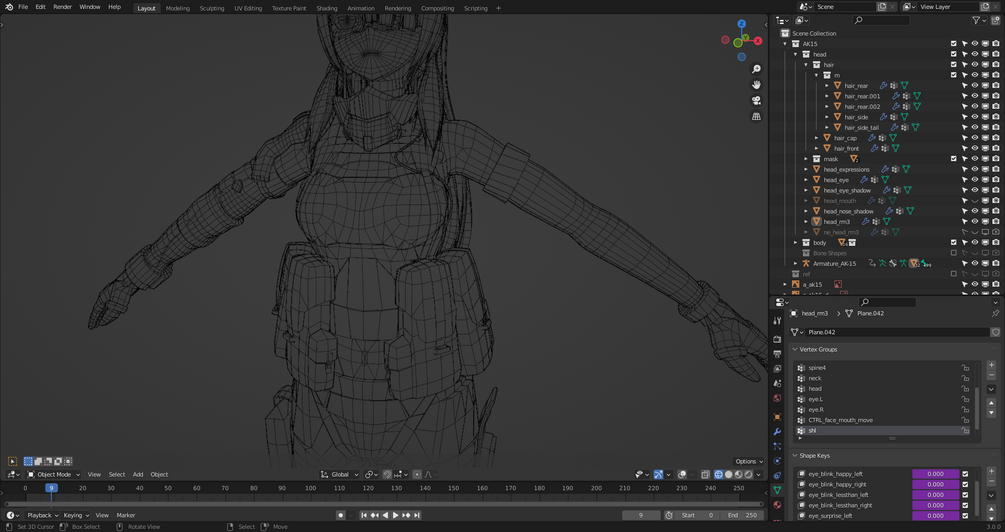The height and width of the screenshot is (532, 1005).
Task: Select the neck vertex group
Action: [x=815, y=378]
